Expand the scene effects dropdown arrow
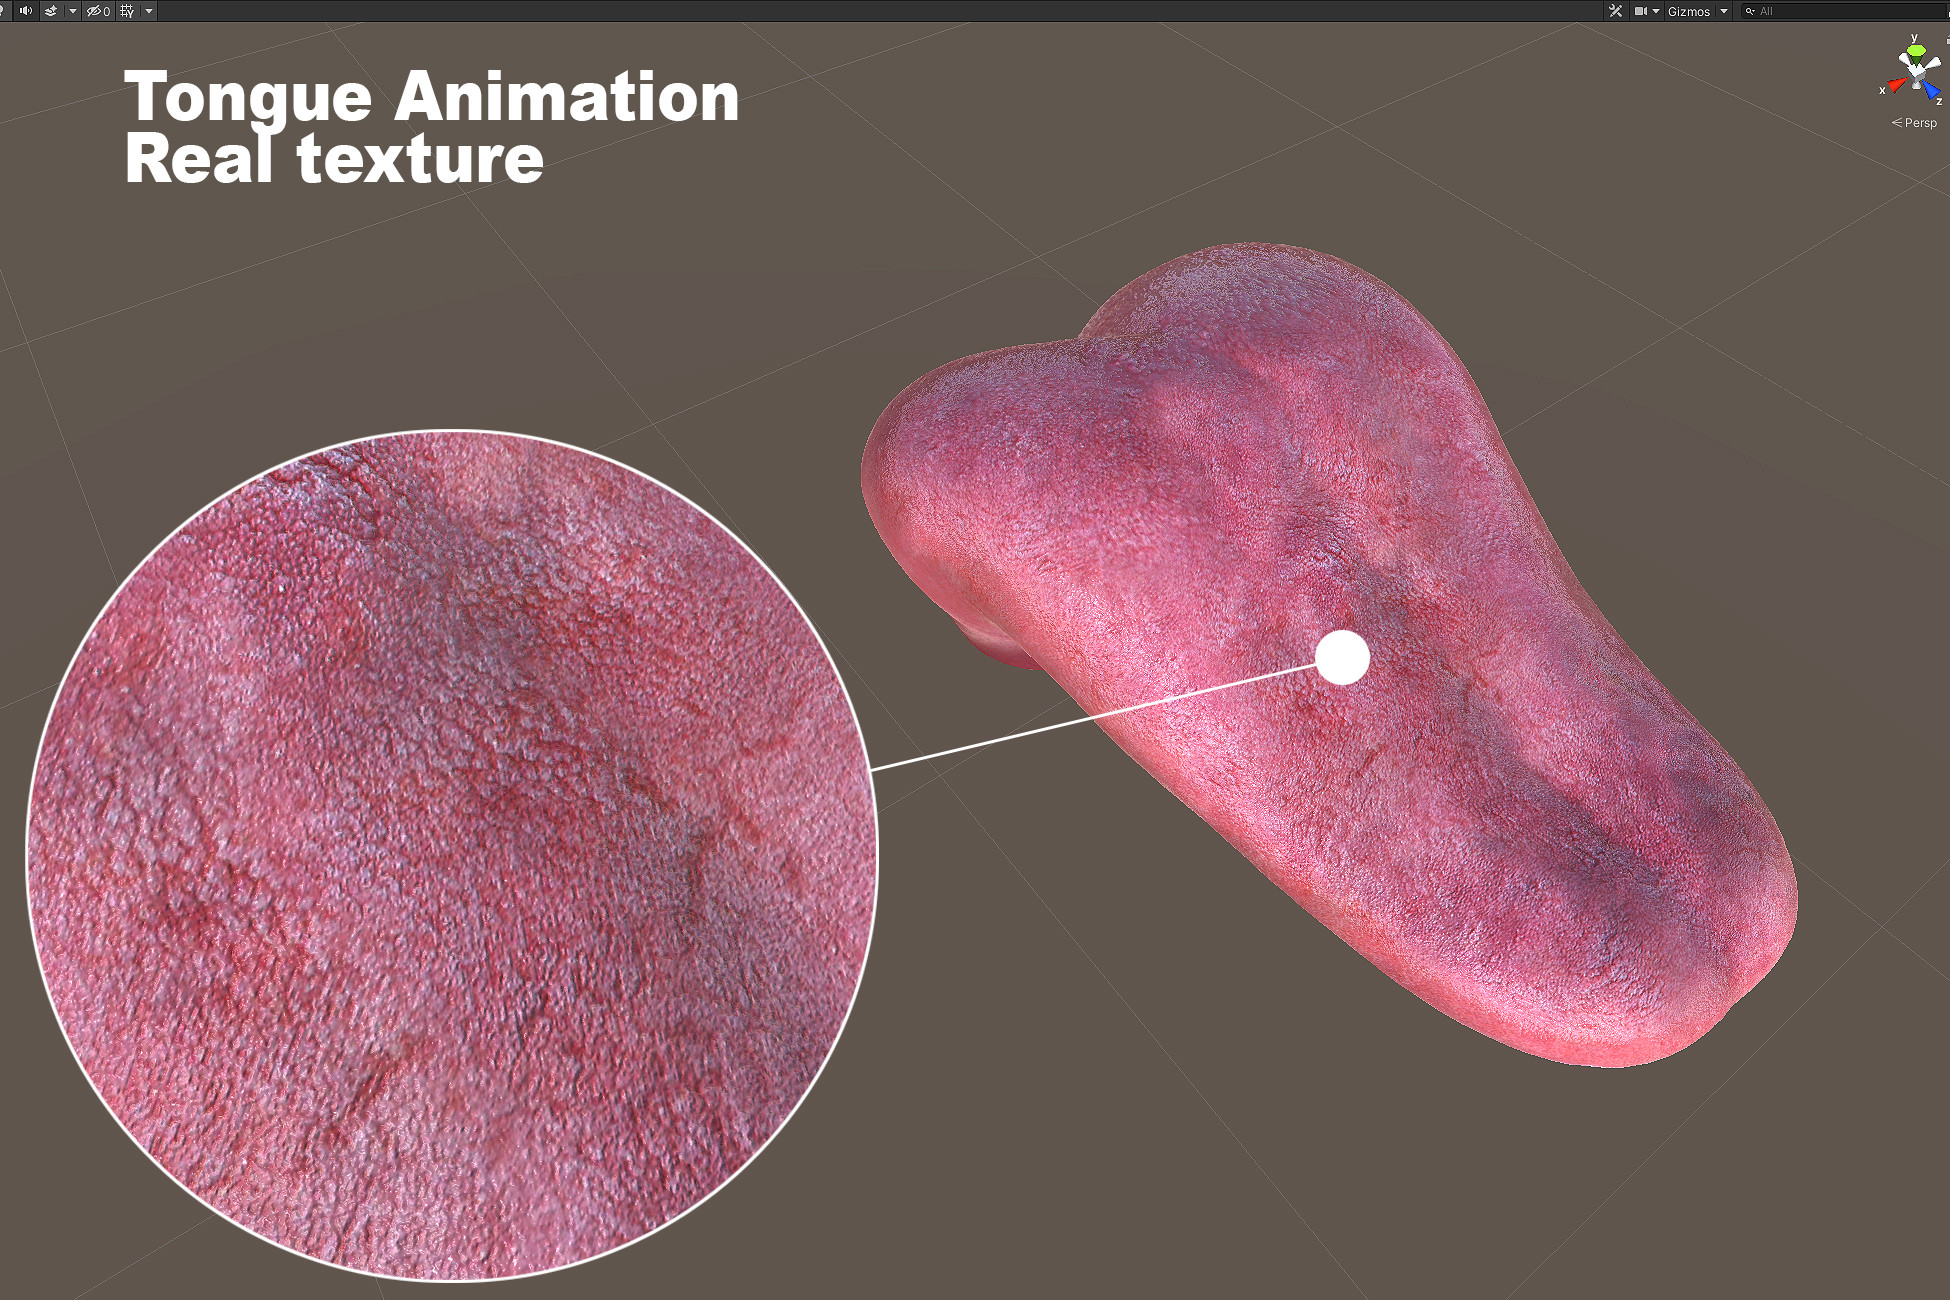The height and width of the screenshot is (1300, 1950). (x=72, y=11)
